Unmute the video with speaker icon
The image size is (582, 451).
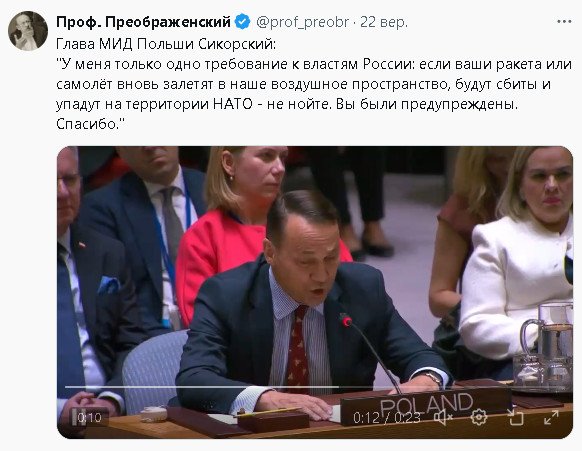click(443, 418)
